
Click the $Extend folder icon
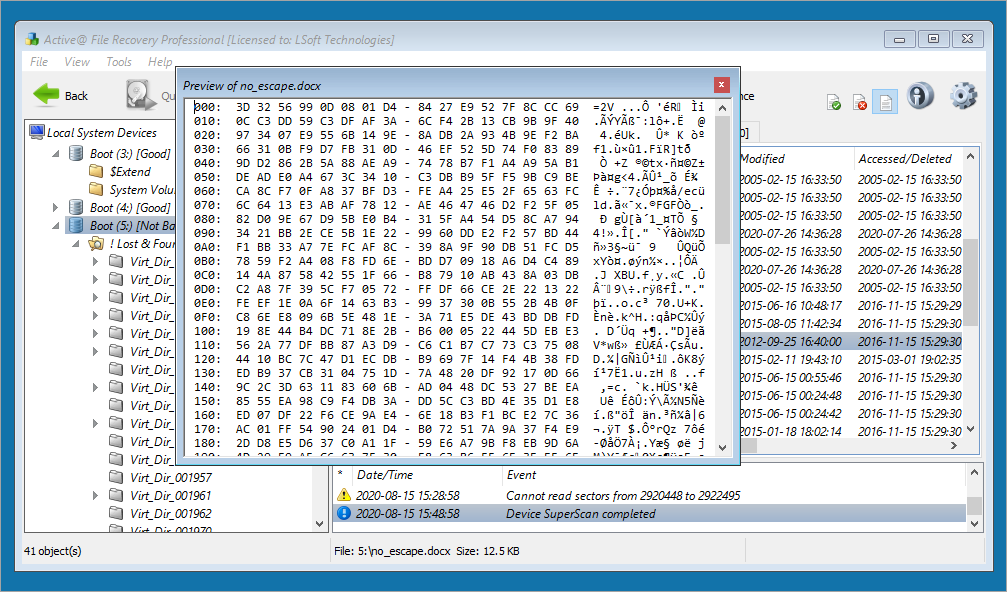click(x=96, y=171)
